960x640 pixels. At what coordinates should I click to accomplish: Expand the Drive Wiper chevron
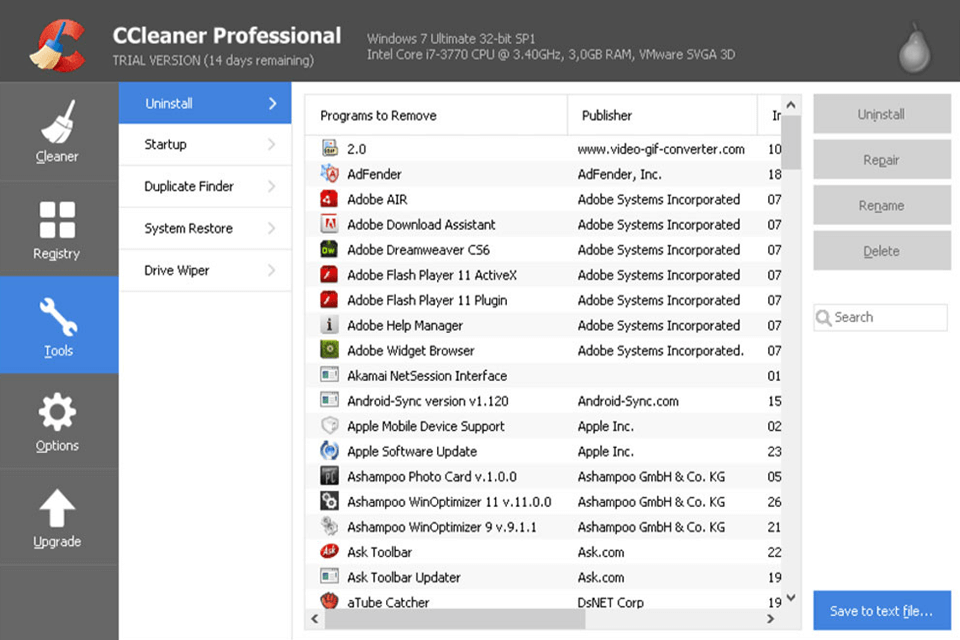pyautogui.click(x=271, y=271)
